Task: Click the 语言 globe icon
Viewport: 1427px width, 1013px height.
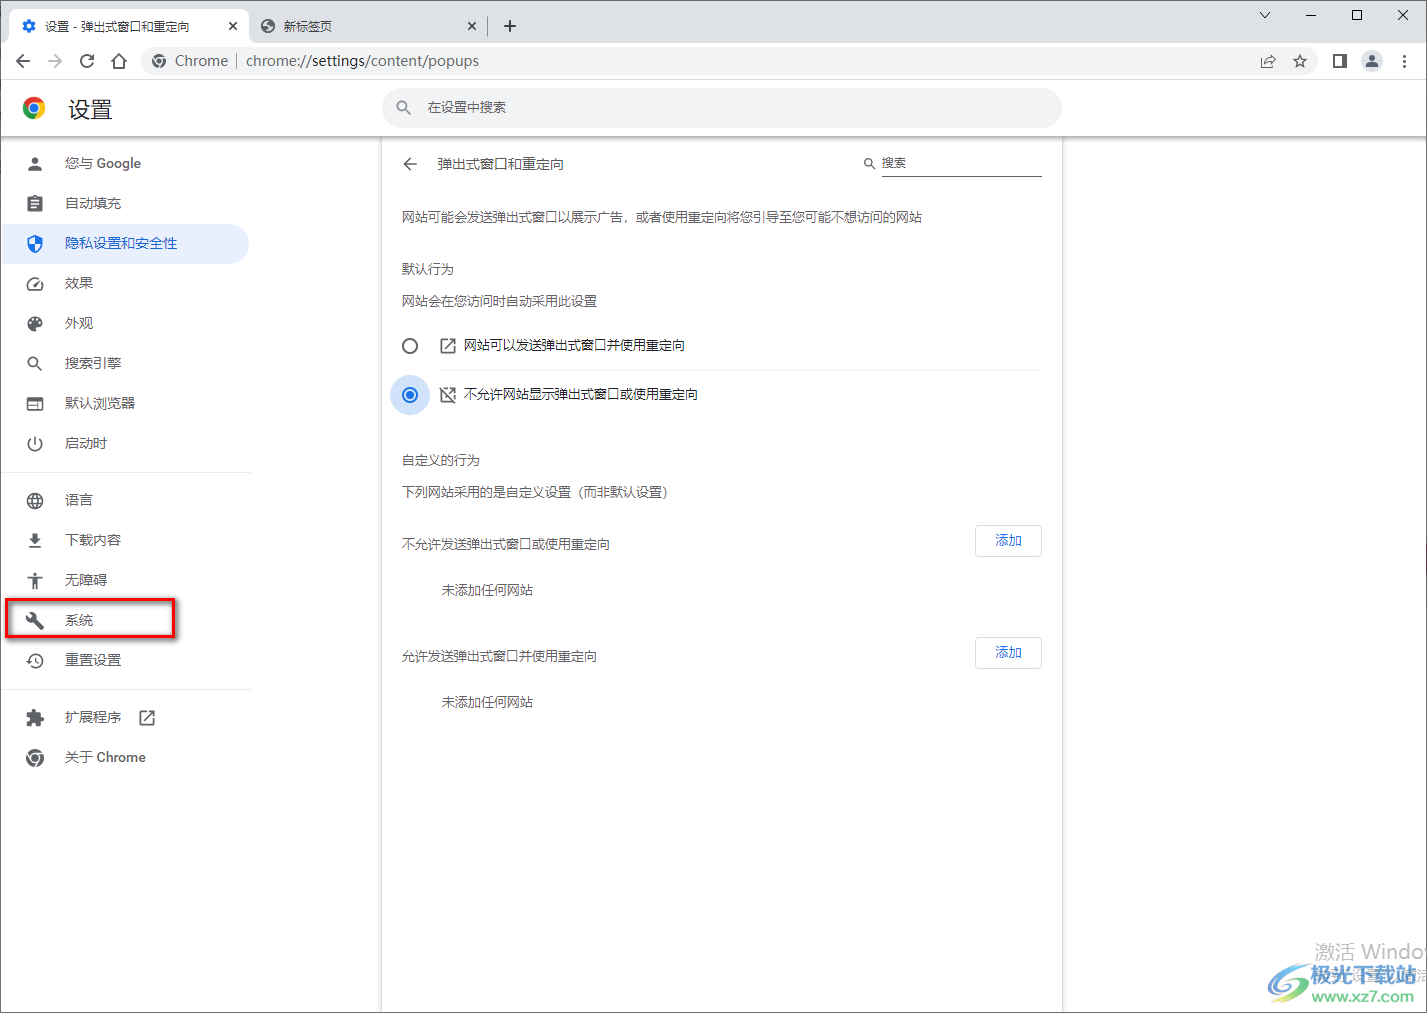Action: (35, 501)
